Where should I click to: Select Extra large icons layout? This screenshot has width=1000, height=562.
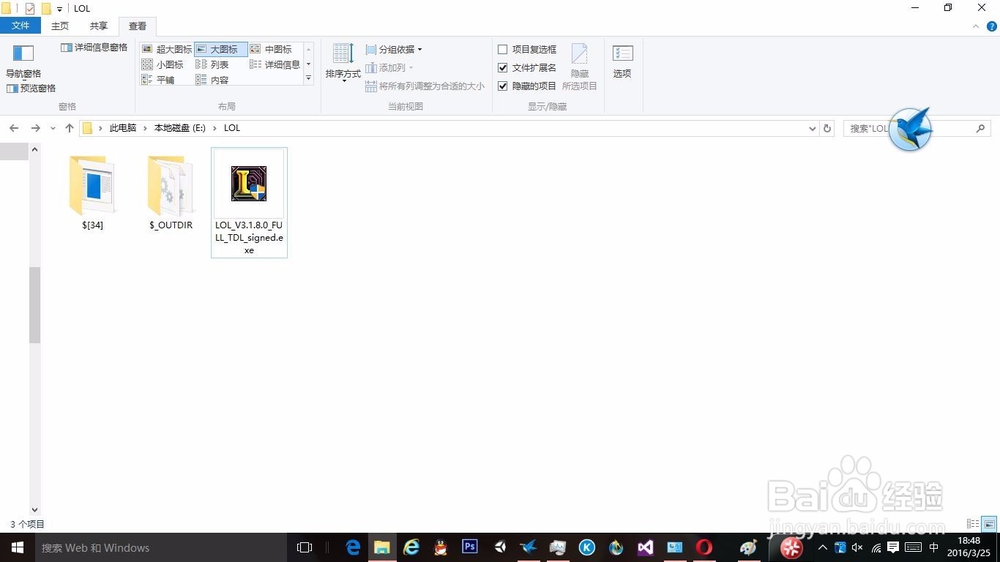click(166, 49)
